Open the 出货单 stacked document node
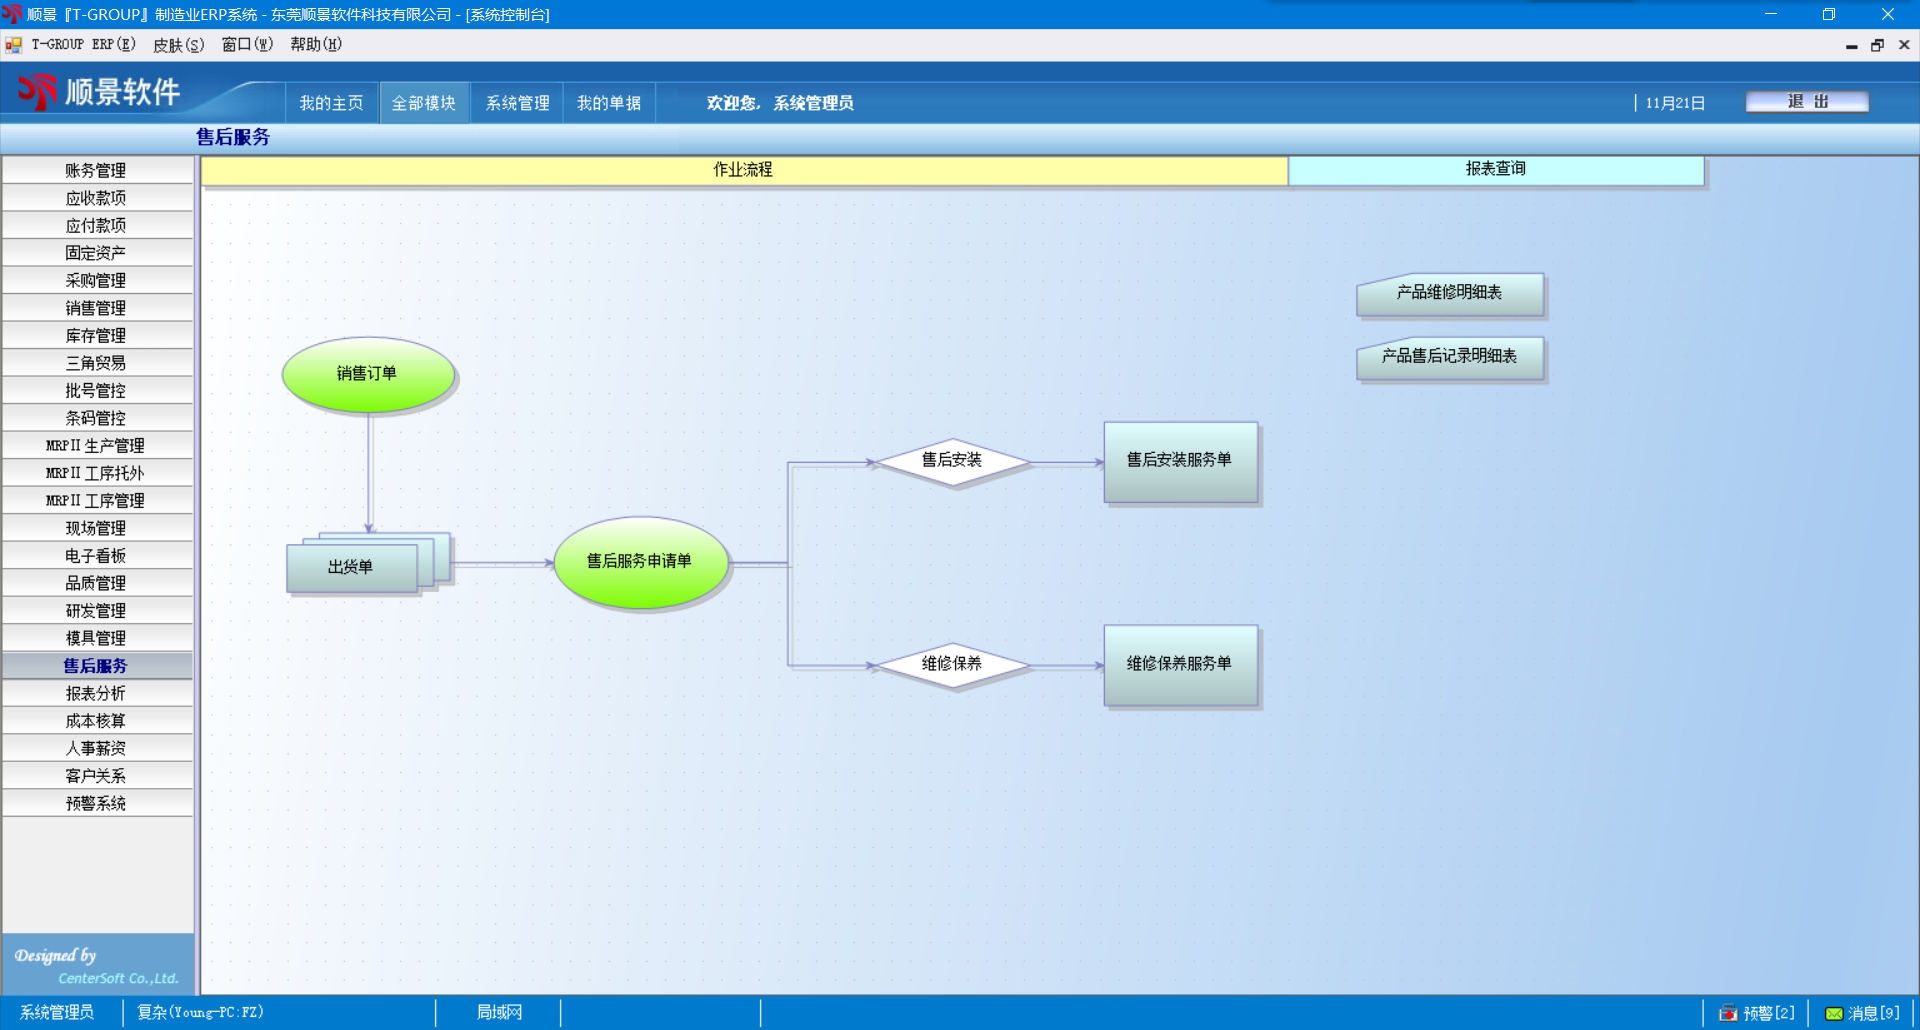Viewport: 1920px width, 1030px height. coord(352,567)
